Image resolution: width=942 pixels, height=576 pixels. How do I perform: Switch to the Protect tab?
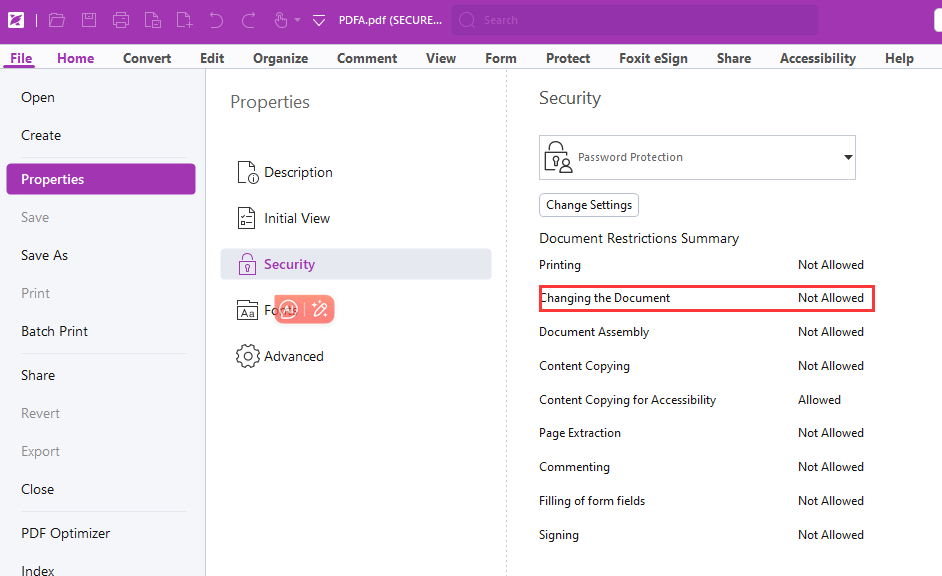pos(567,58)
